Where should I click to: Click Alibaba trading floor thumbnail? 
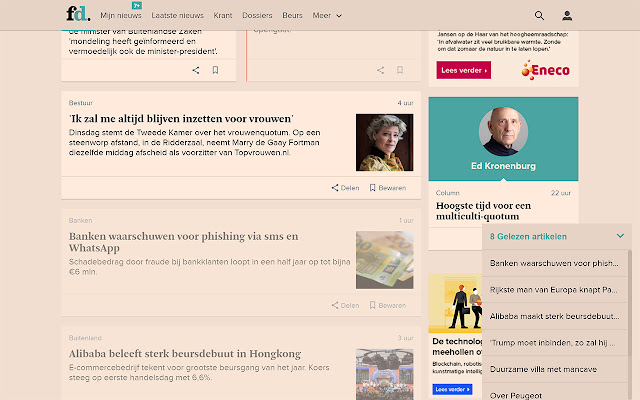(384, 374)
